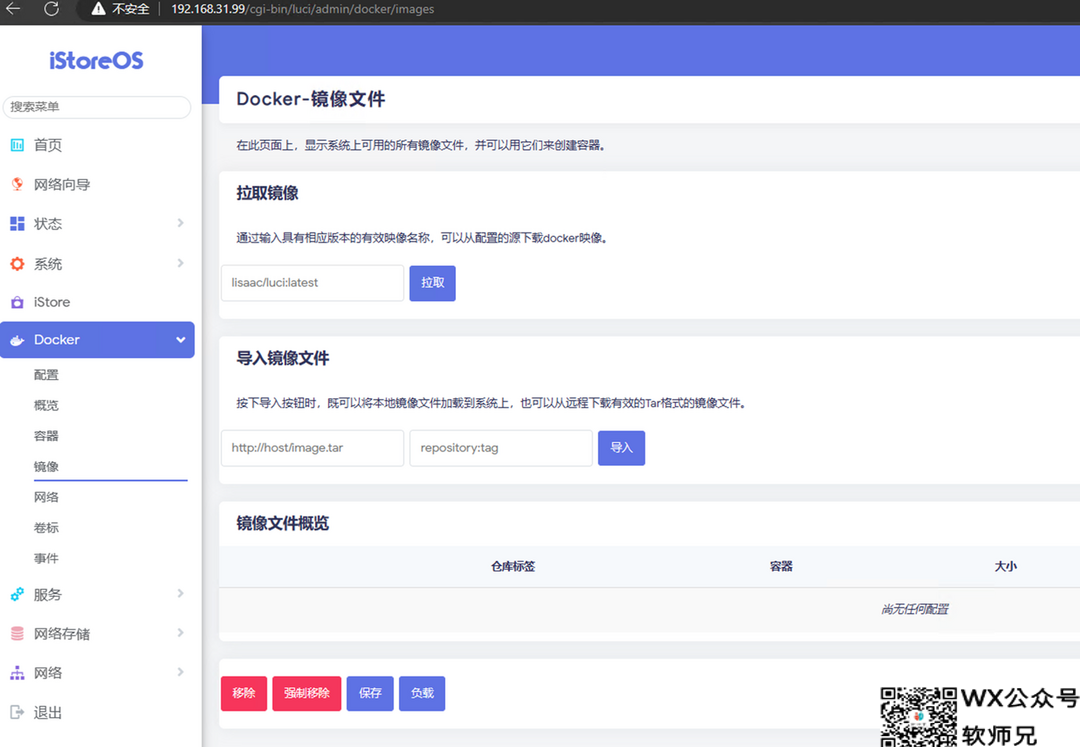Image resolution: width=1080 pixels, height=747 pixels.
Task: Expand the bottom 网络 menu chevron
Action: 180,672
